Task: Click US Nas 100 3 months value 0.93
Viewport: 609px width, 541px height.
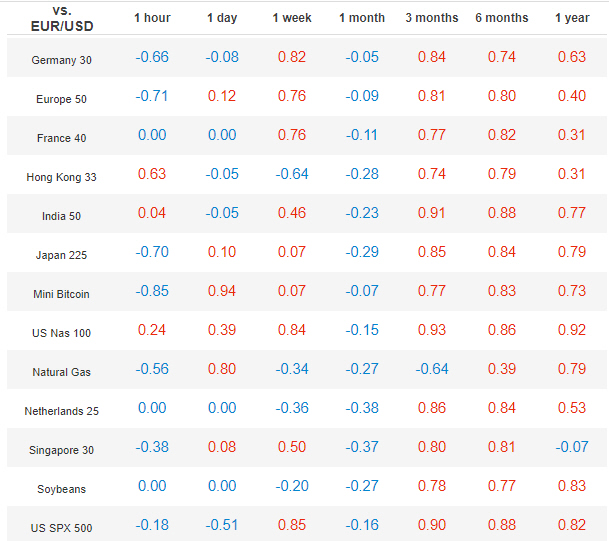Action: point(432,330)
